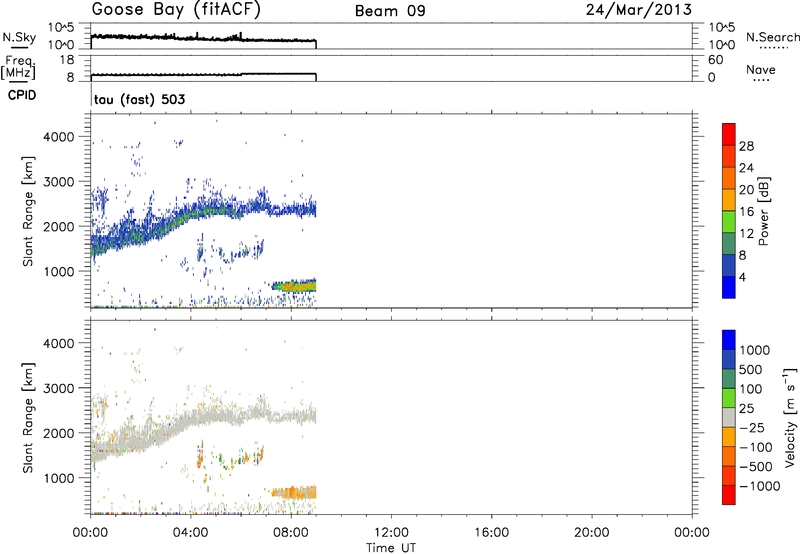Click the date "24/Mar/2013"
Screen dimensions: 800x554
point(639,10)
